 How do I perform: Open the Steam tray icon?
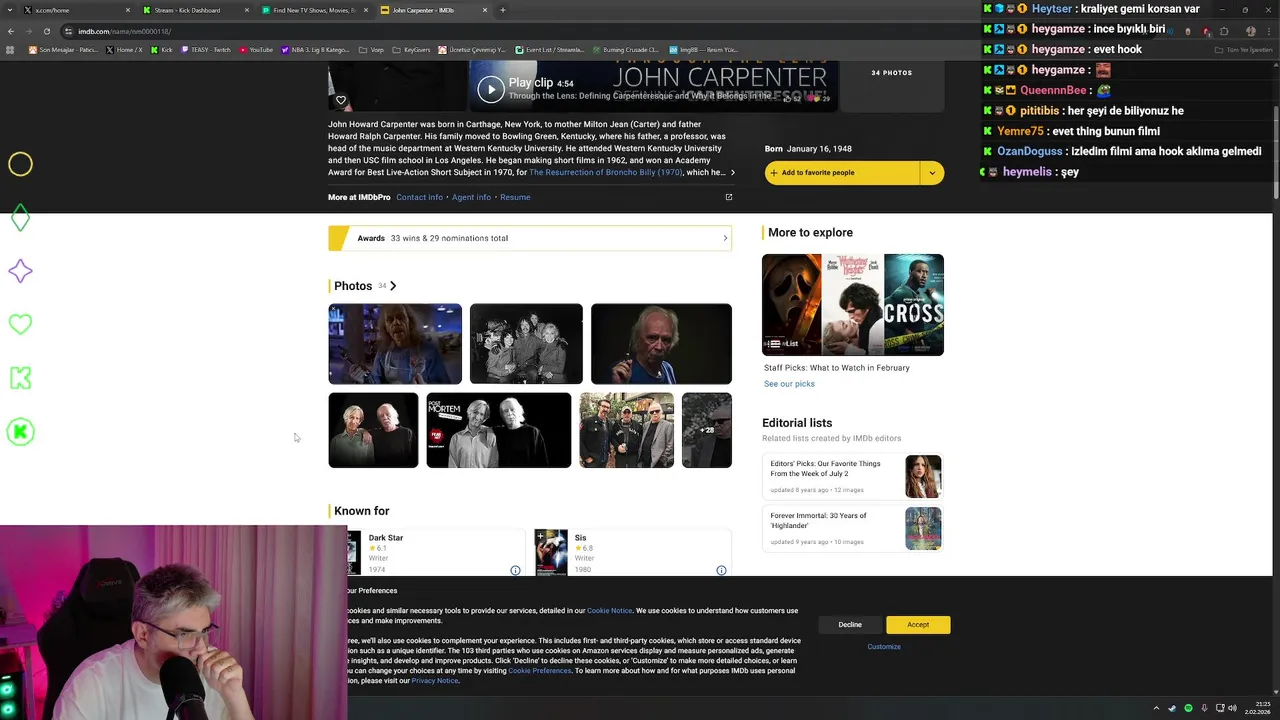(1172, 708)
